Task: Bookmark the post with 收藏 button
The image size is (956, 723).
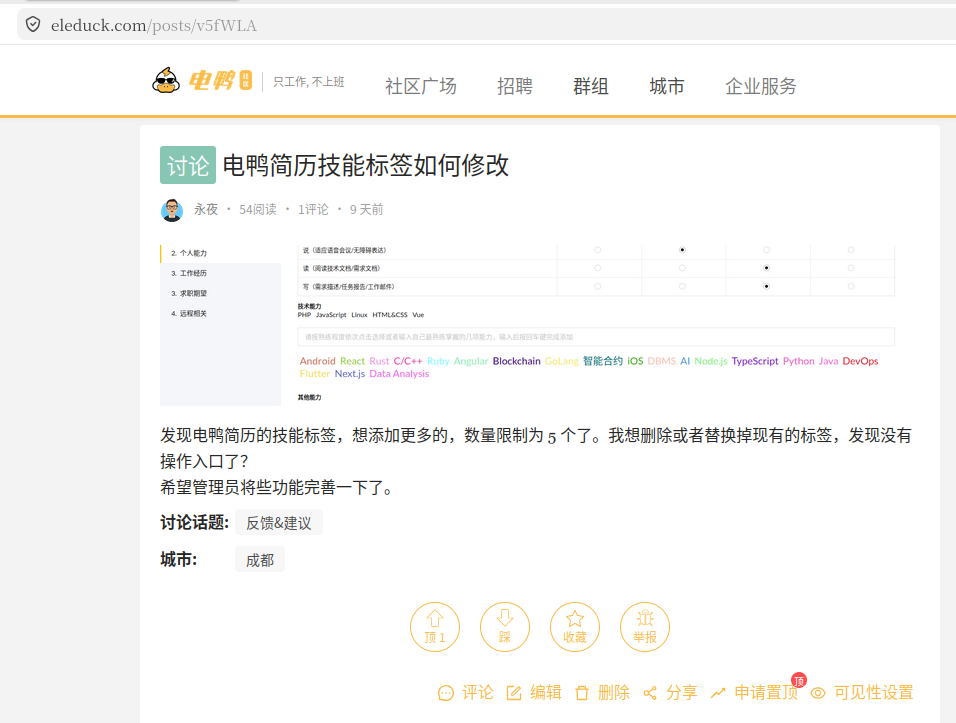Action: click(x=575, y=627)
